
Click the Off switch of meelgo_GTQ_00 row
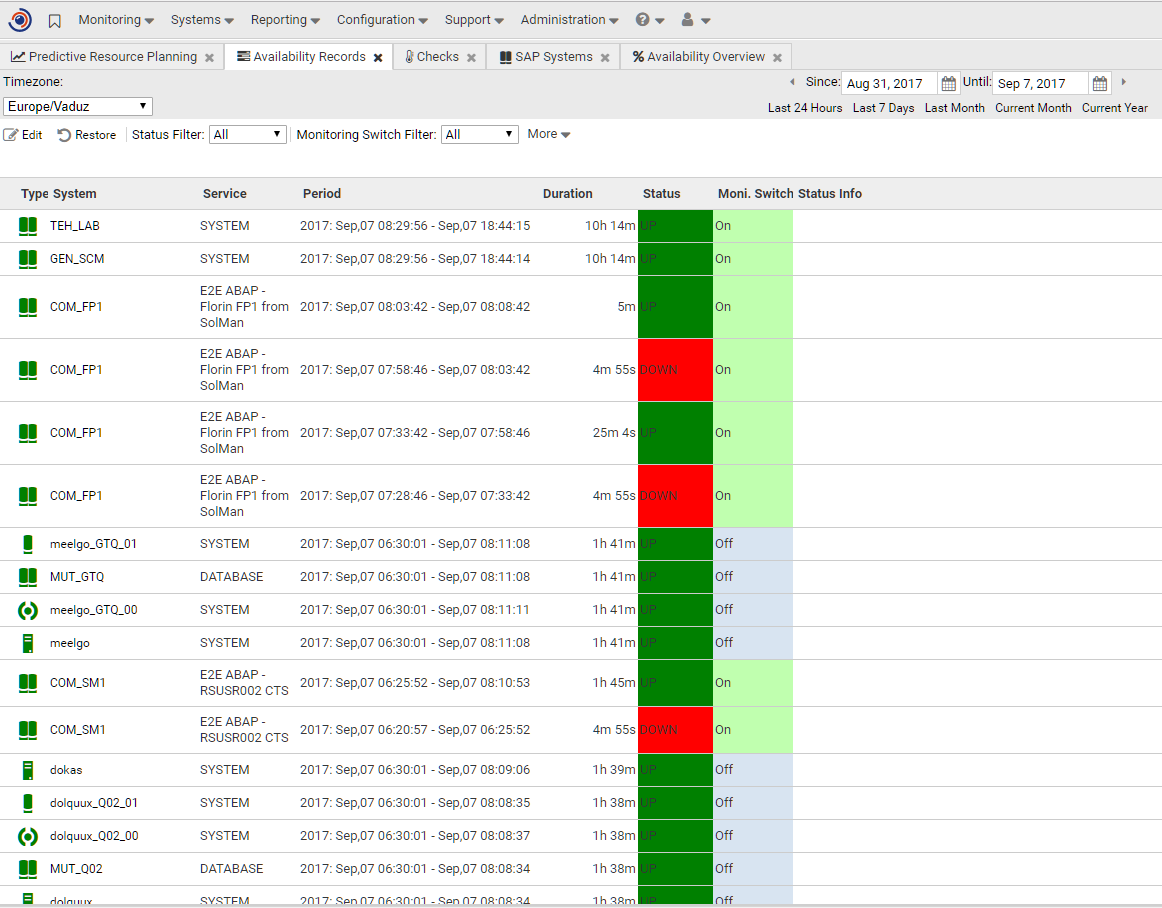point(753,610)
